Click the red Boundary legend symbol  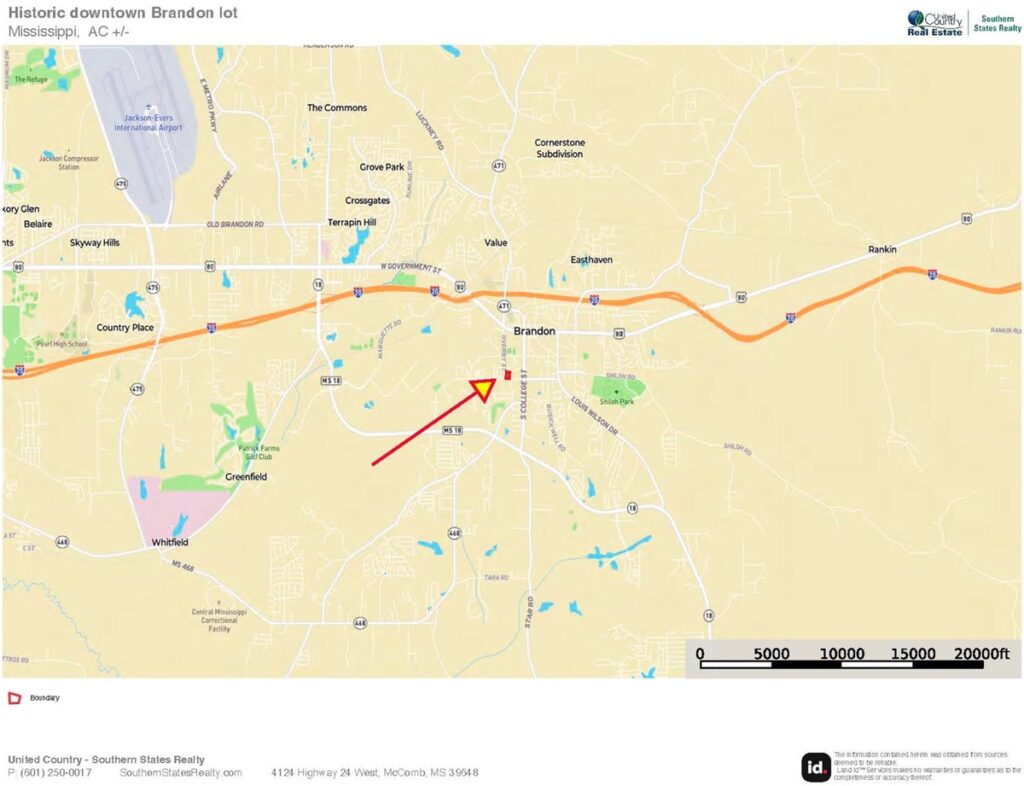[15, 697]
